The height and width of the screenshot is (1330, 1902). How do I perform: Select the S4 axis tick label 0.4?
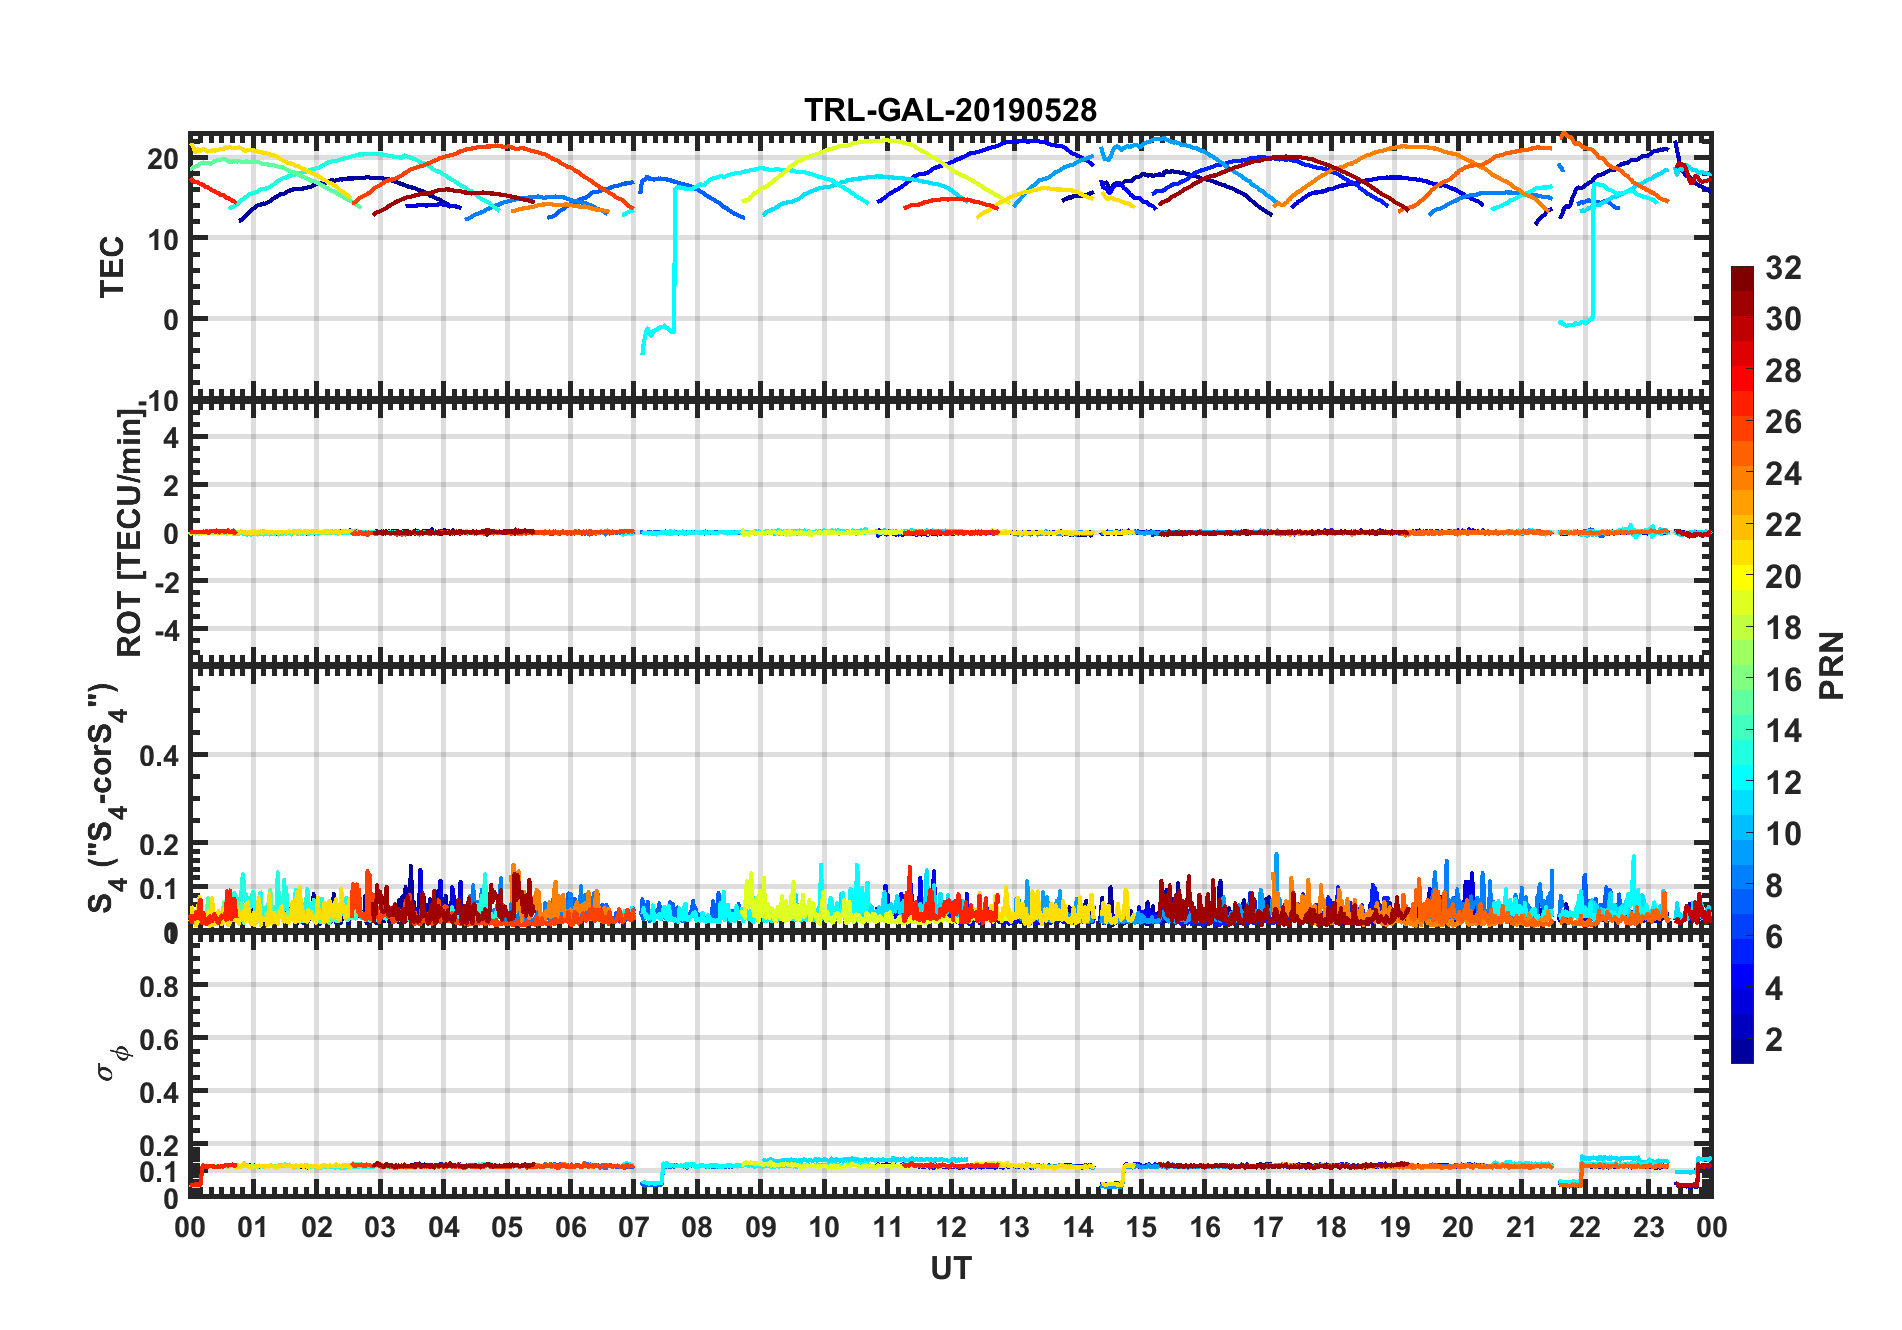(160, 756)
